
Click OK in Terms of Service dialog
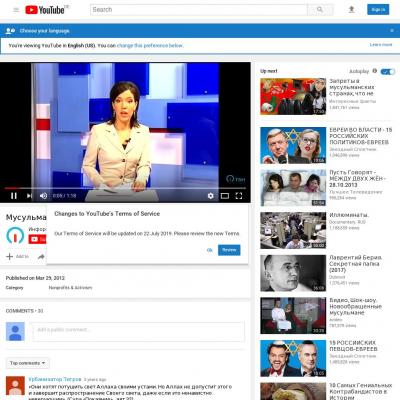pyautogui.click(x=210, y=250)
